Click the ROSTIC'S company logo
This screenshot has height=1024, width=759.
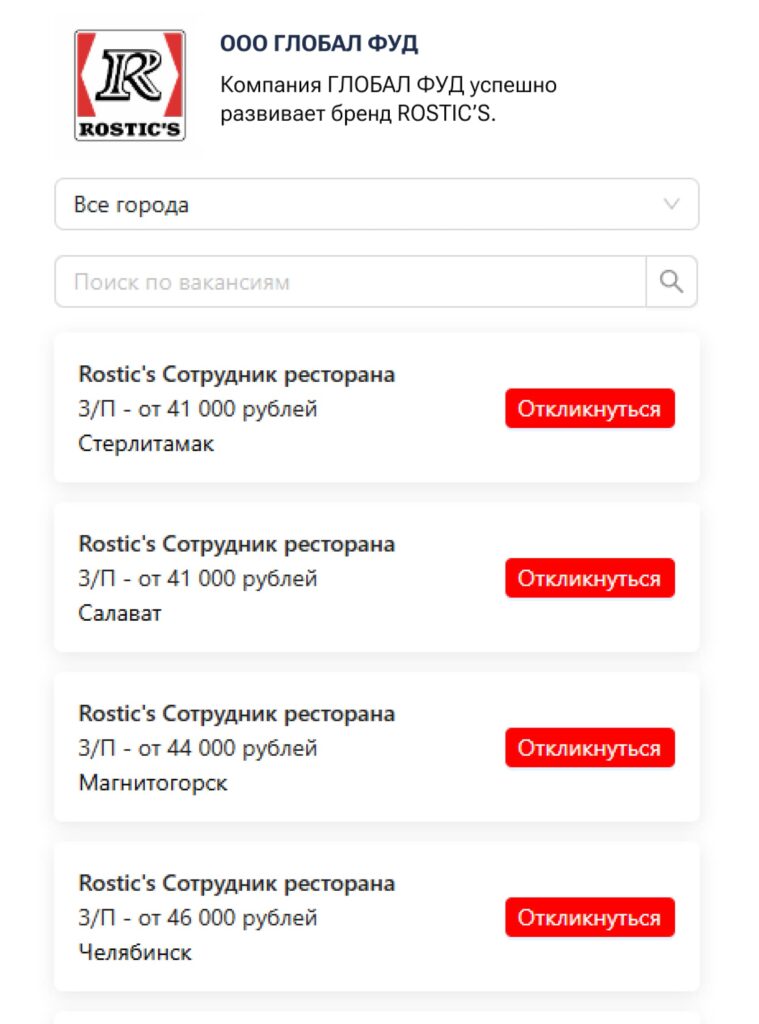pyautogui.click(x=130, y=85)
